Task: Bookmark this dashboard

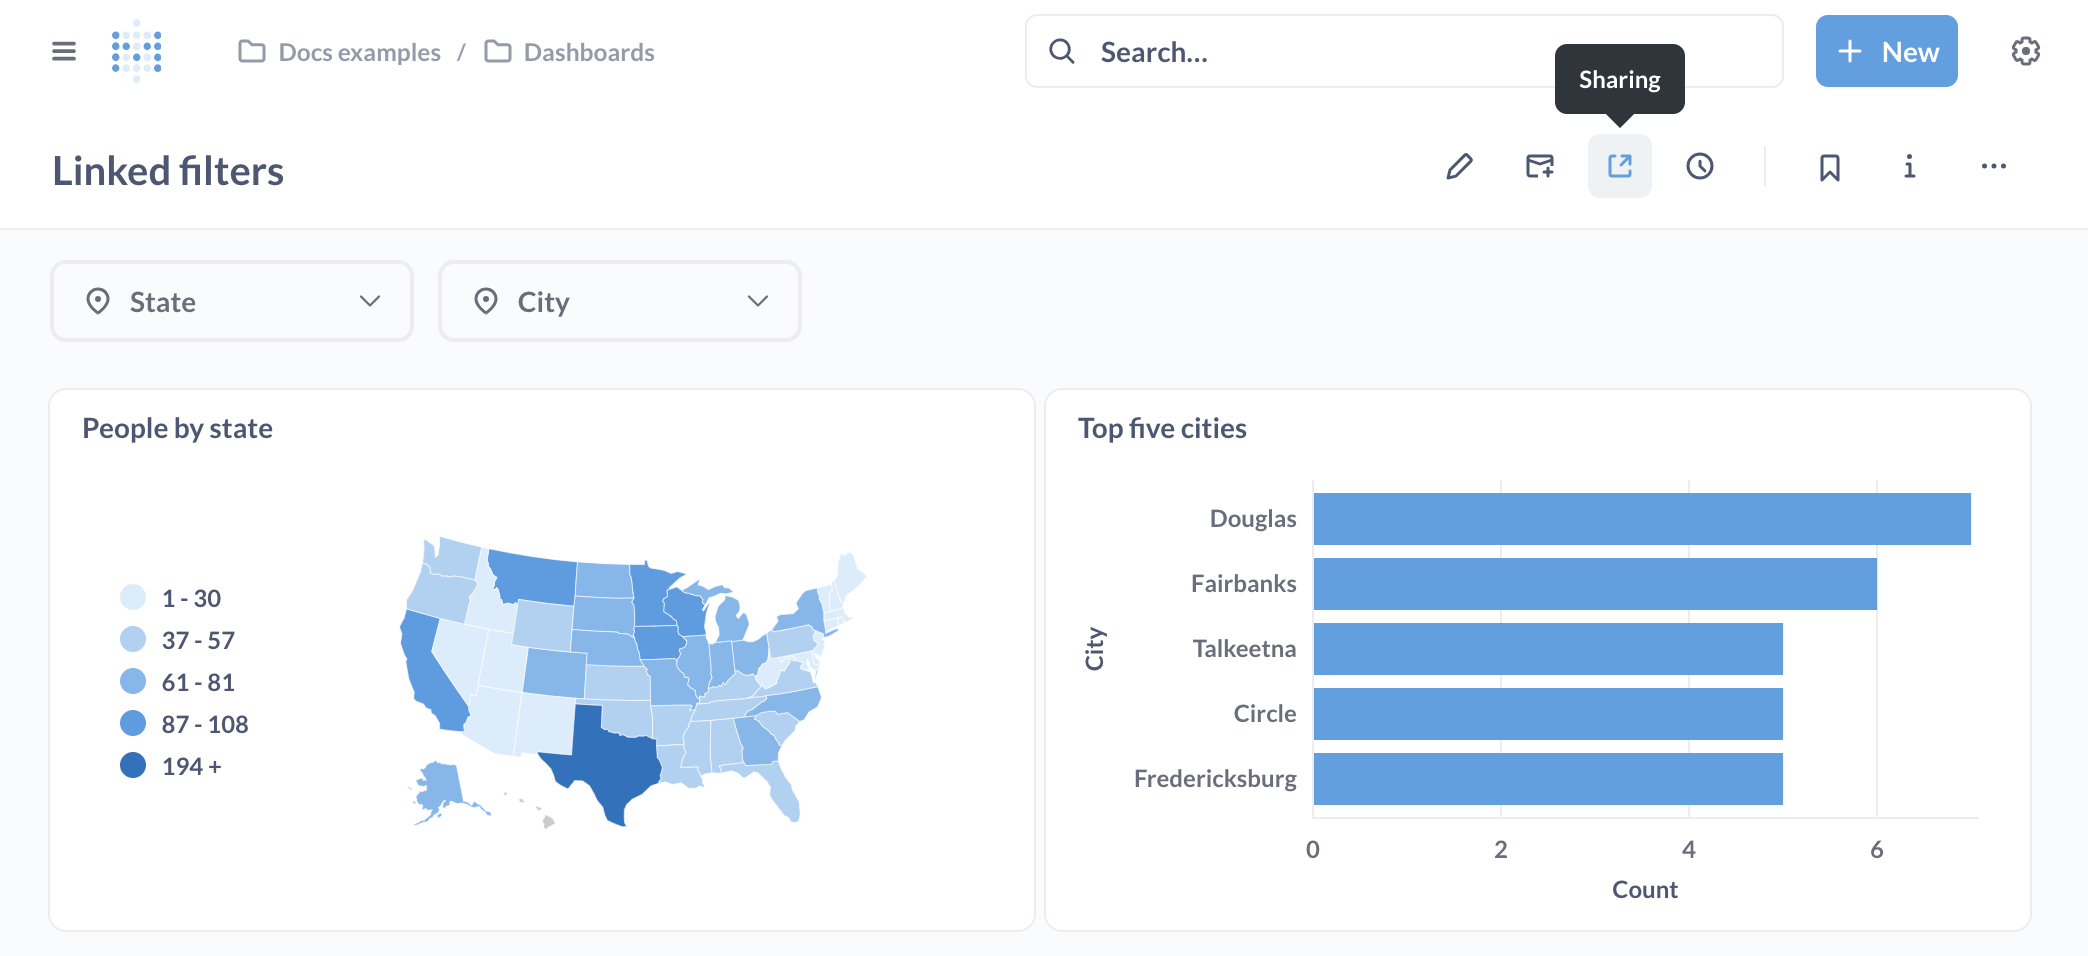Action: 1830,166
